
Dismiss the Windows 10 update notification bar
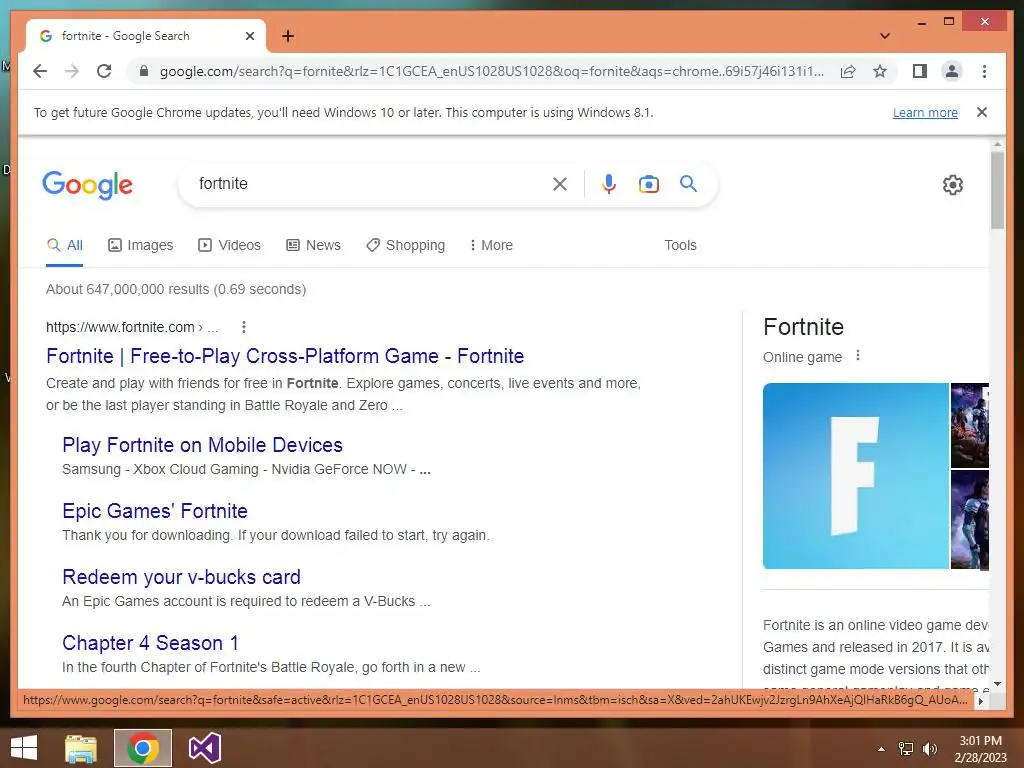[982, 112]
